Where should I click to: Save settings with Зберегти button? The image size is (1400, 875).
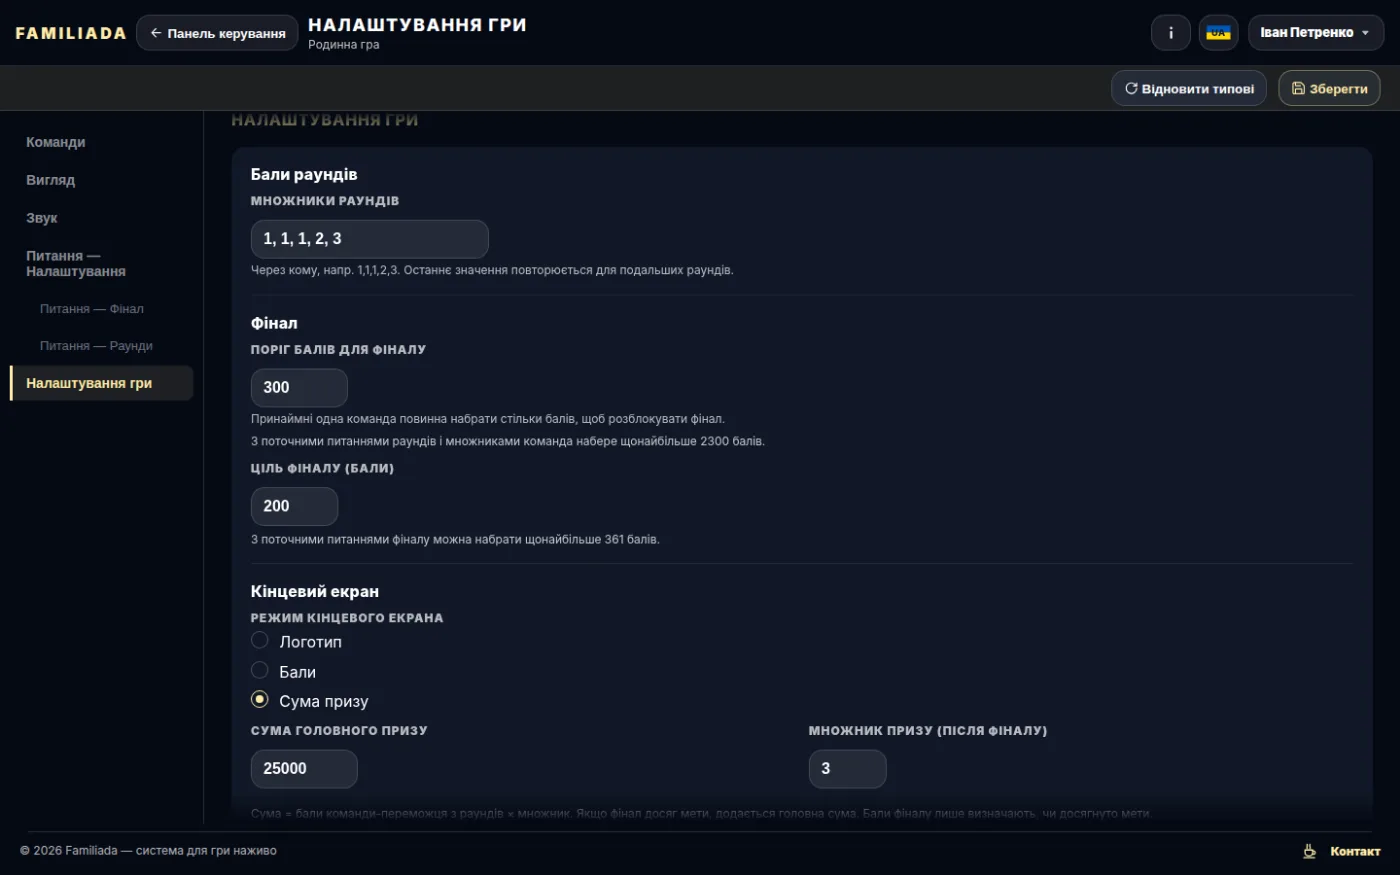tap(1329, 88)
